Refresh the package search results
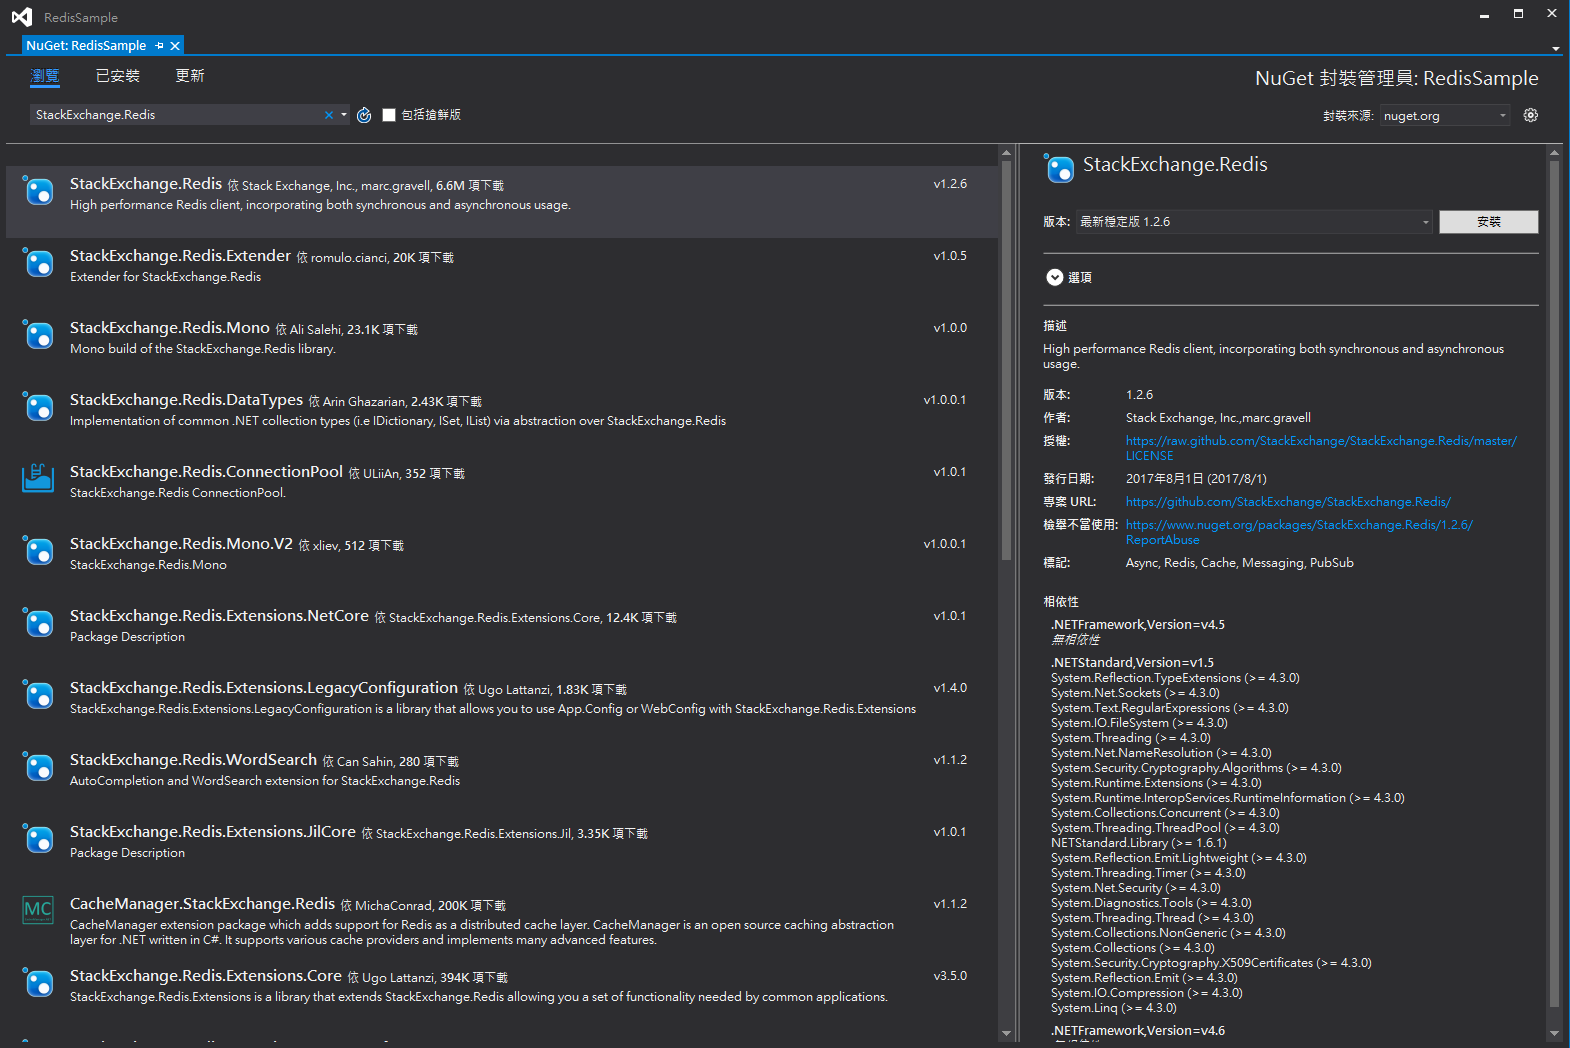1570x1048 pixels. pyautogui.click(x=364, y=115)
